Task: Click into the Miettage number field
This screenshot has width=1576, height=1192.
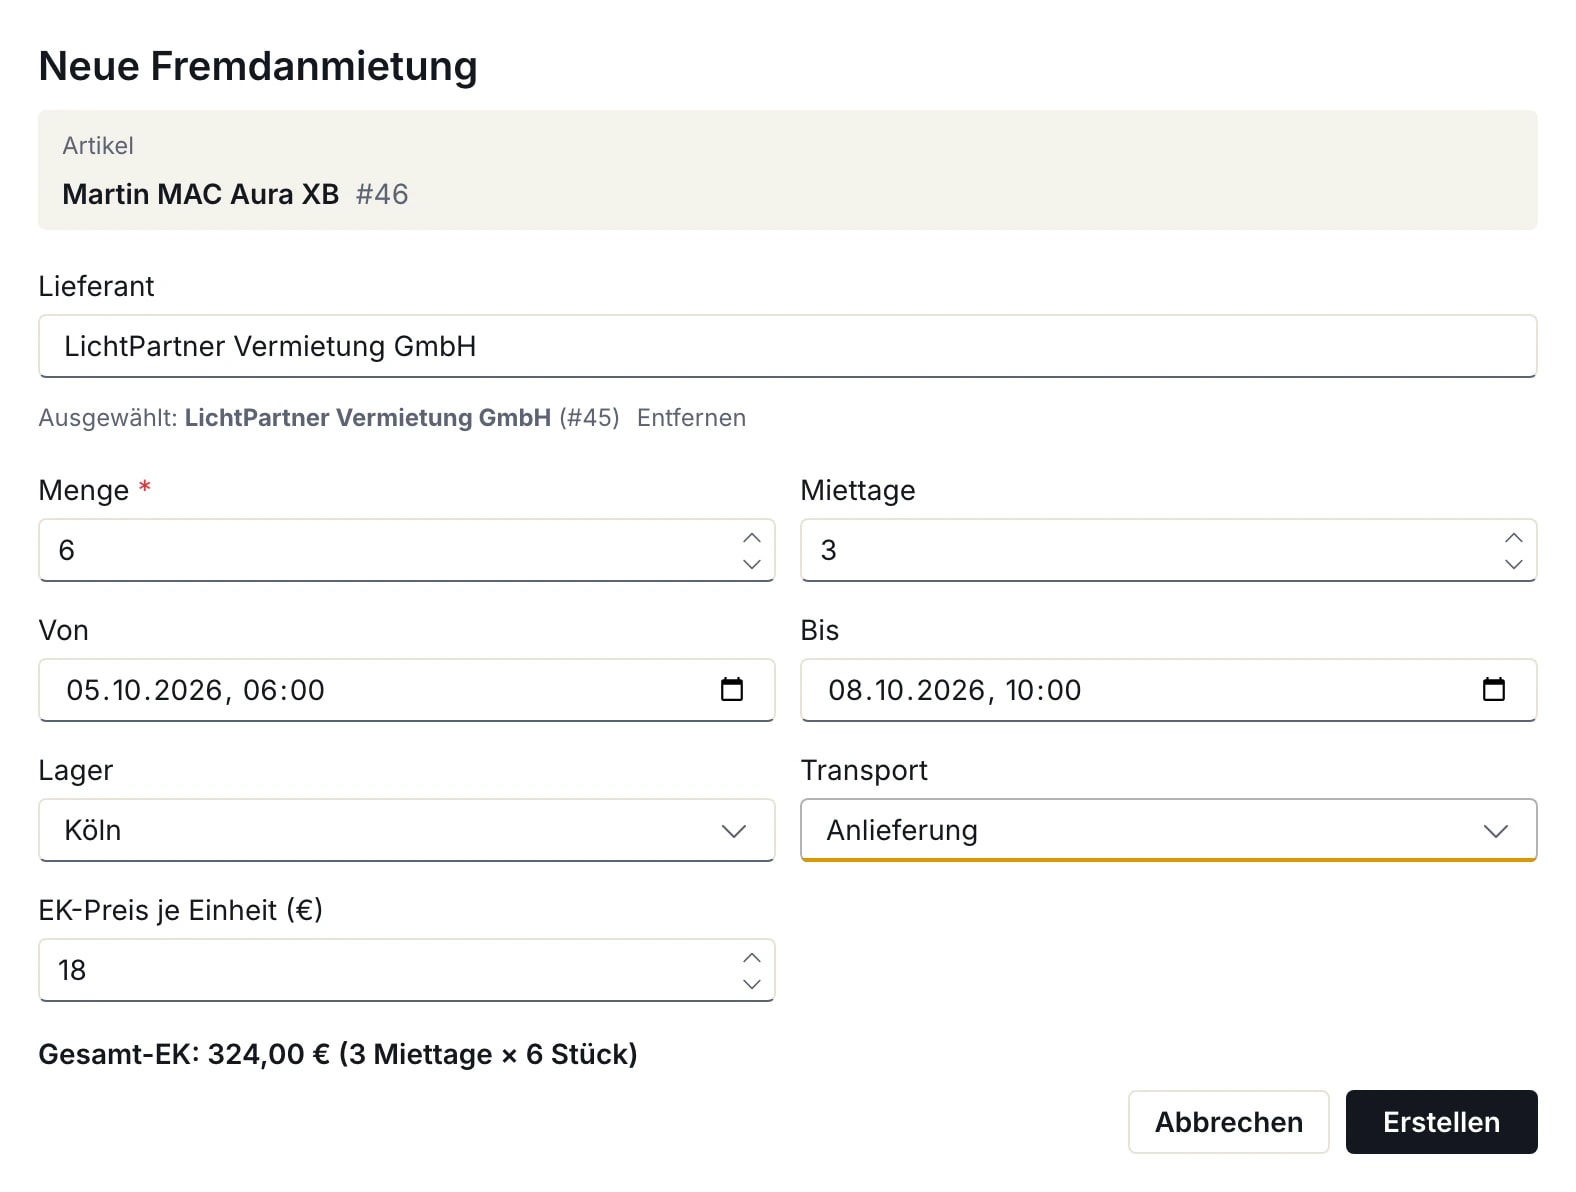Action: coord(1169,550)
